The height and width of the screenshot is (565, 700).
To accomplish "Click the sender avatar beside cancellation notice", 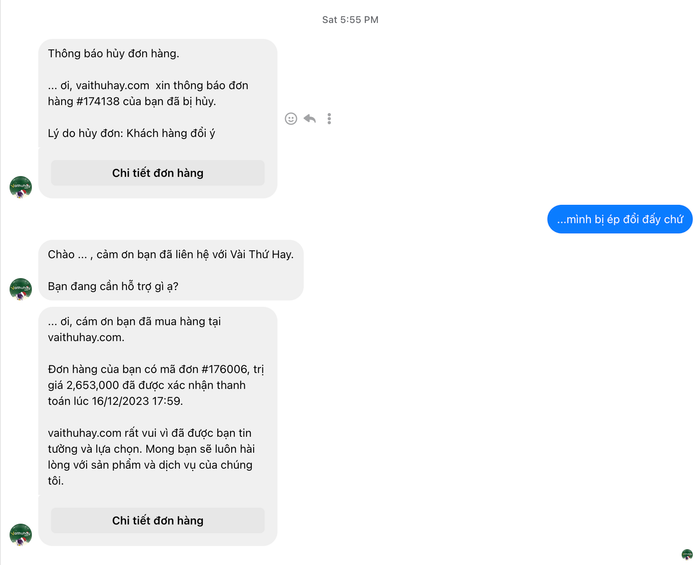I will tap(21, 187).
